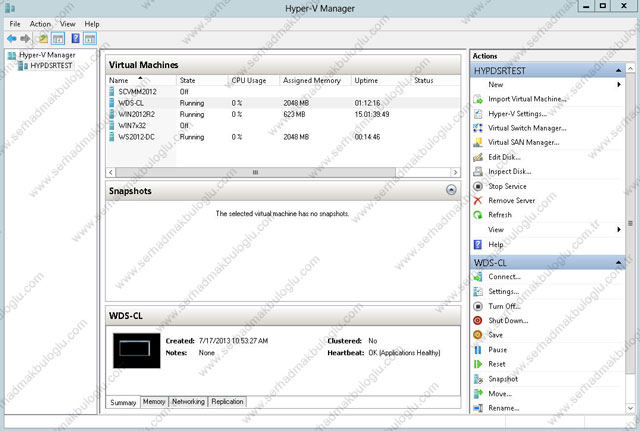
Task: Open the File menu
Action: (x=15, y=24)
